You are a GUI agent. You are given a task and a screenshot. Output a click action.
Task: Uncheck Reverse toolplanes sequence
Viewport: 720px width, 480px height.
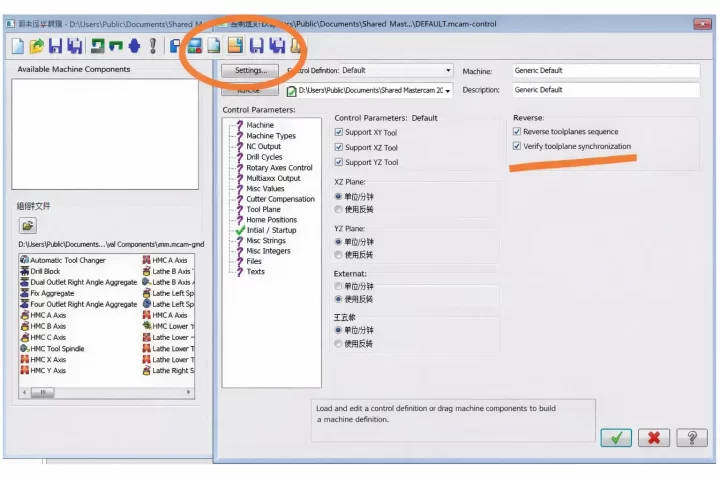517,132
